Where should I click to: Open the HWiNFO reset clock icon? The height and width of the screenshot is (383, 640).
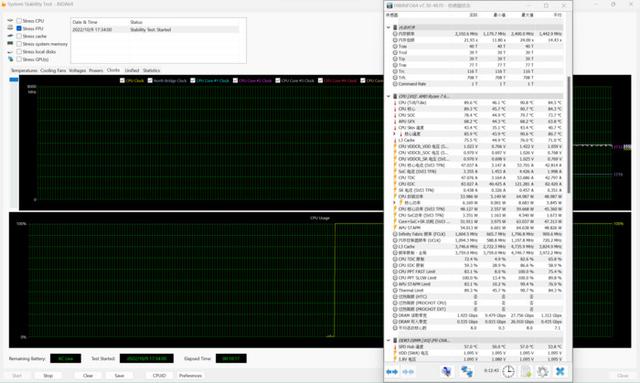click(508, 371)
